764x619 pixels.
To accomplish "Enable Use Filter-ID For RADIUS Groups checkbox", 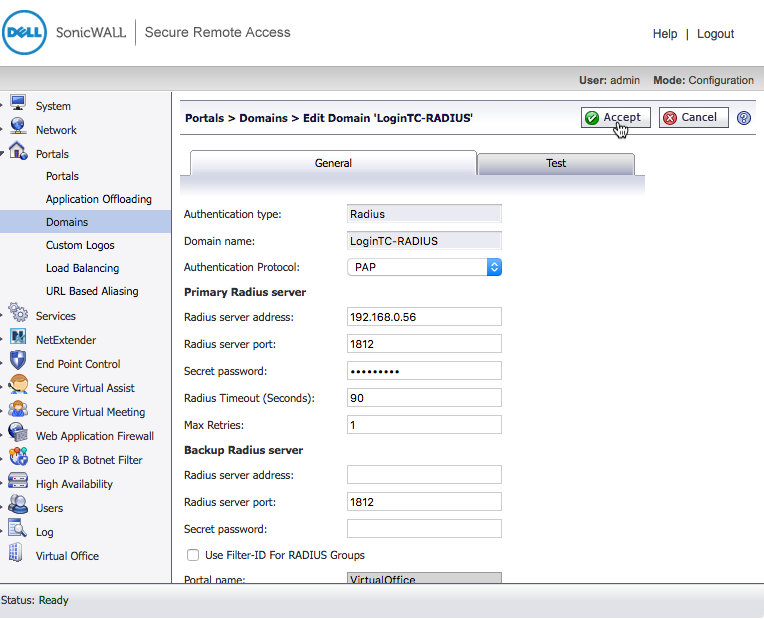I will pyautogui.click(x=193, y=555).
